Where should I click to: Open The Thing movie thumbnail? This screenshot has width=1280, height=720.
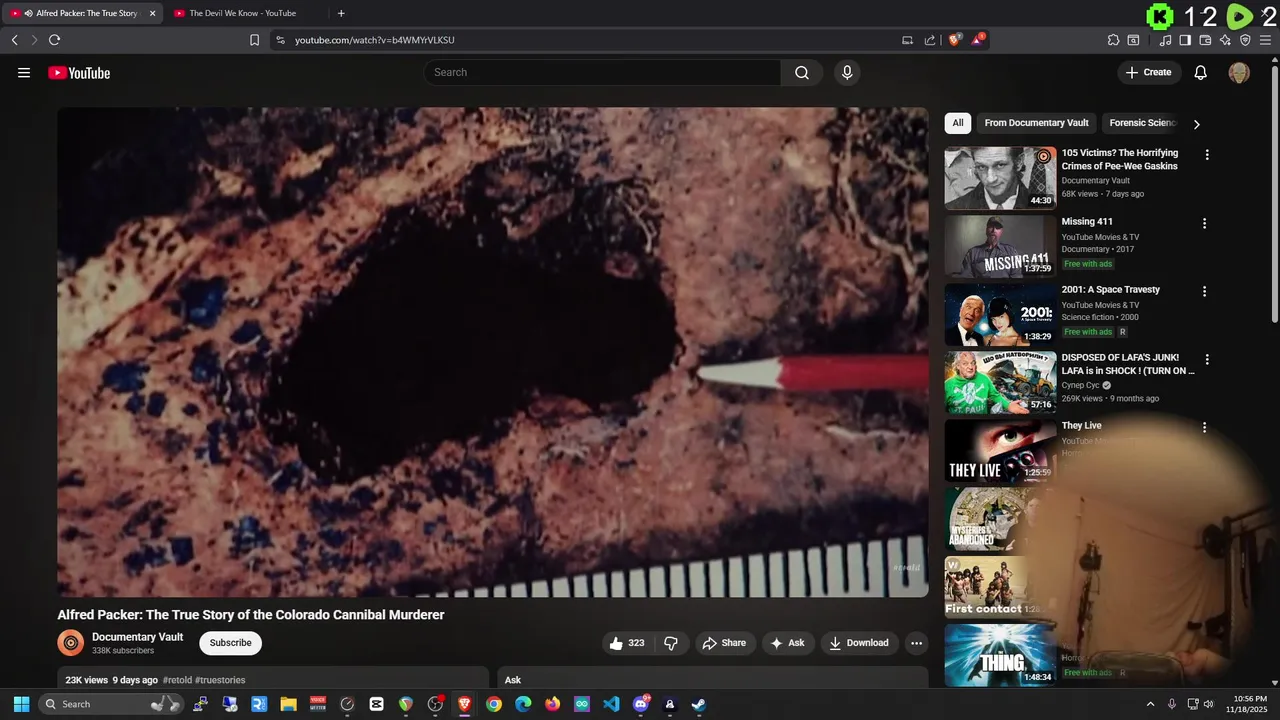pyautogui.click(x=1000, y=654)
